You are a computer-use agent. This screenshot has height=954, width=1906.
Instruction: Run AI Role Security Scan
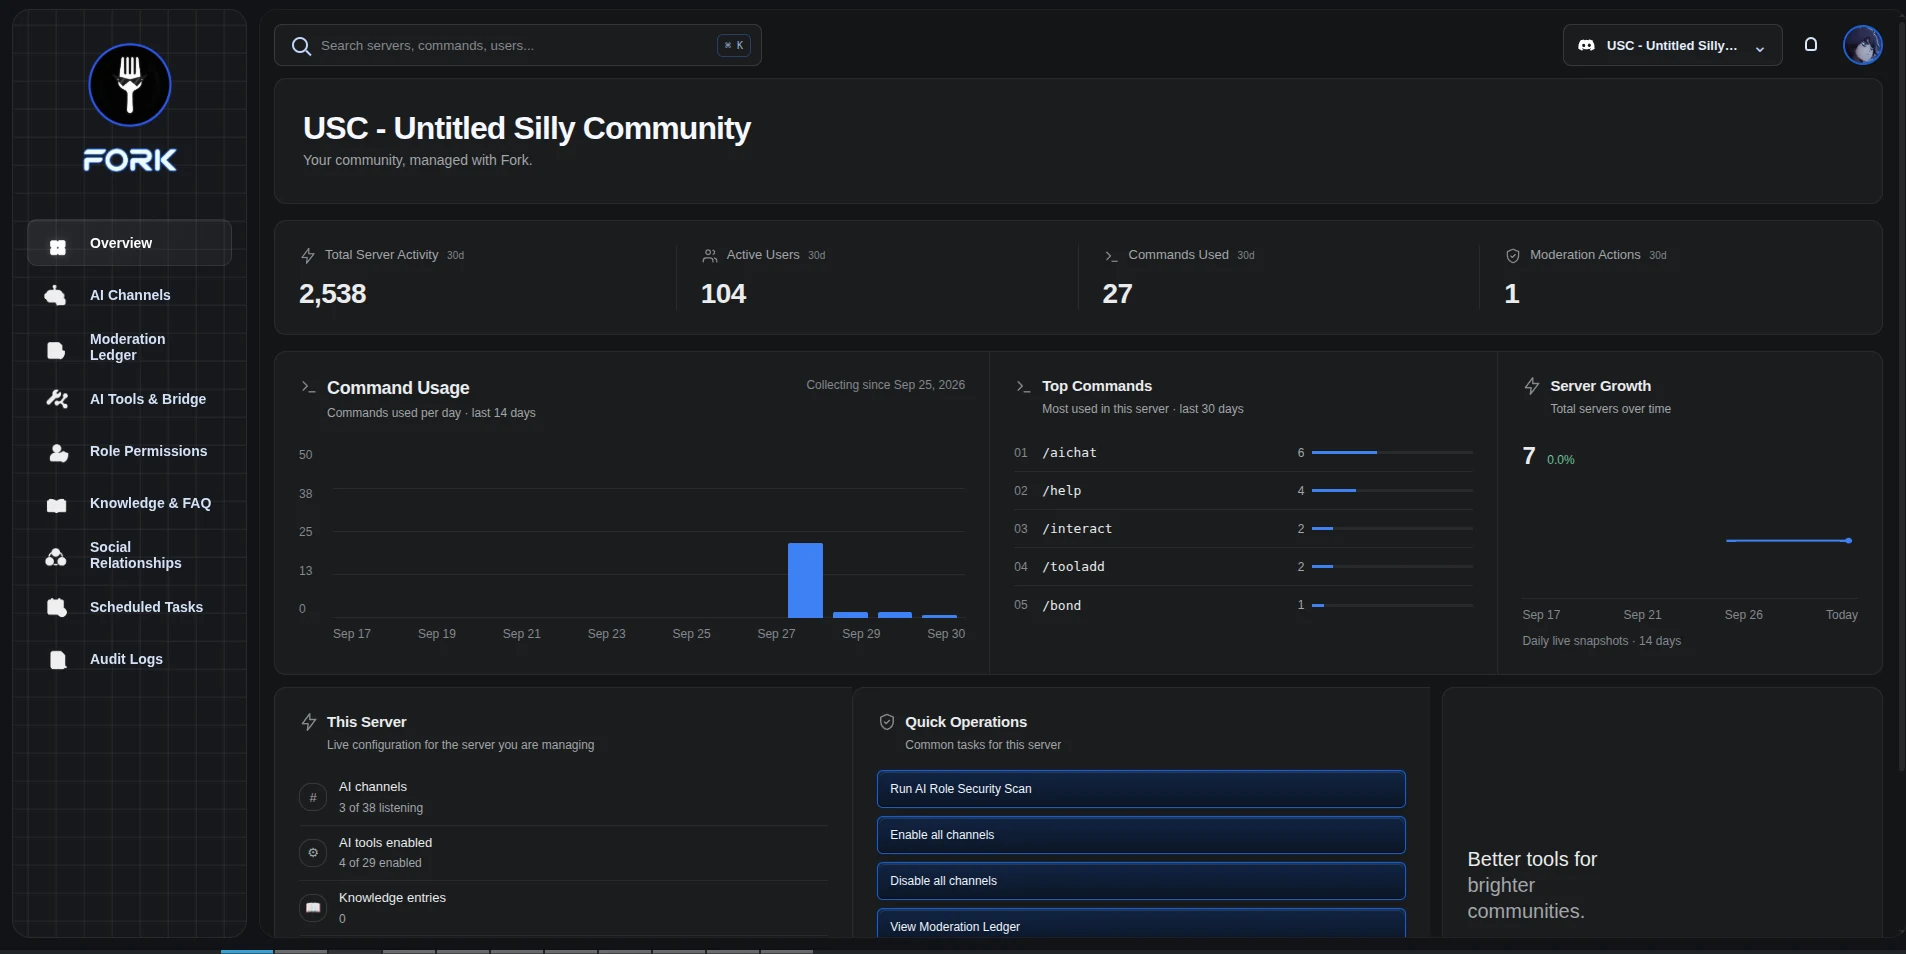click(x=1141, y=789)
